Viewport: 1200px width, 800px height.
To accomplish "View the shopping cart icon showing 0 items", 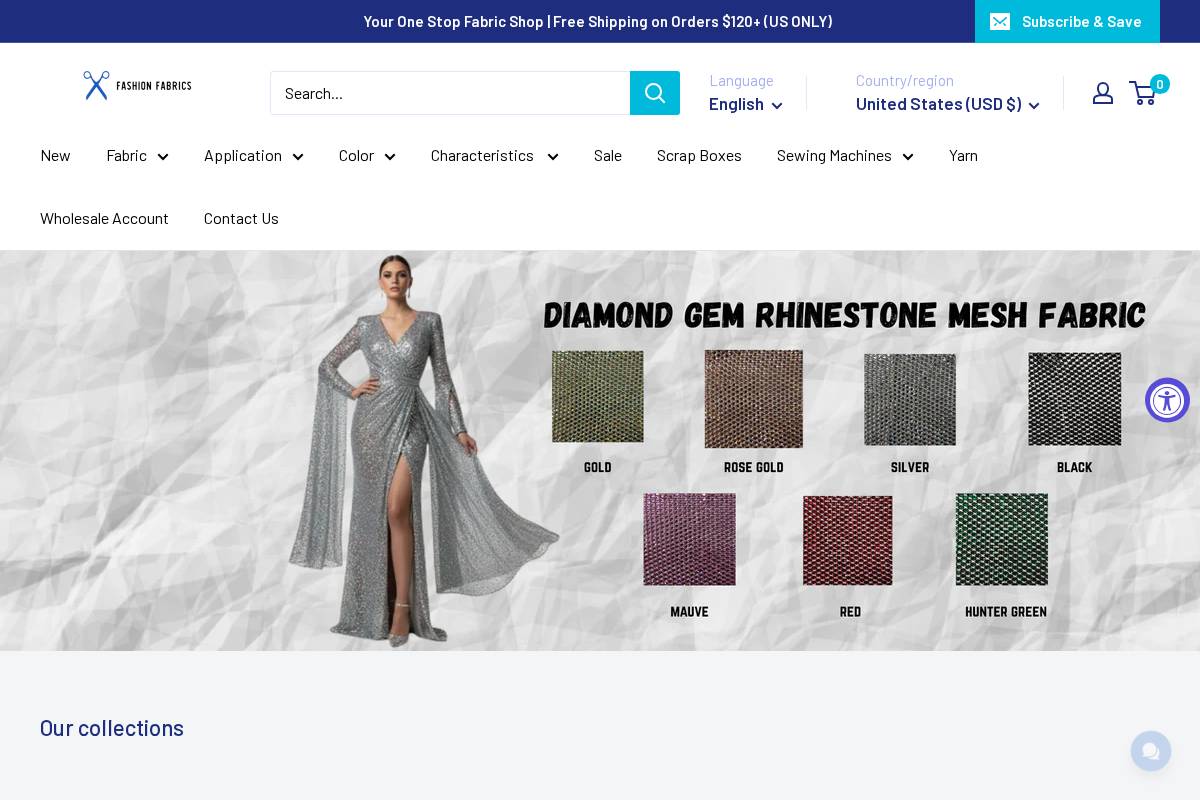I will 1143,93.
